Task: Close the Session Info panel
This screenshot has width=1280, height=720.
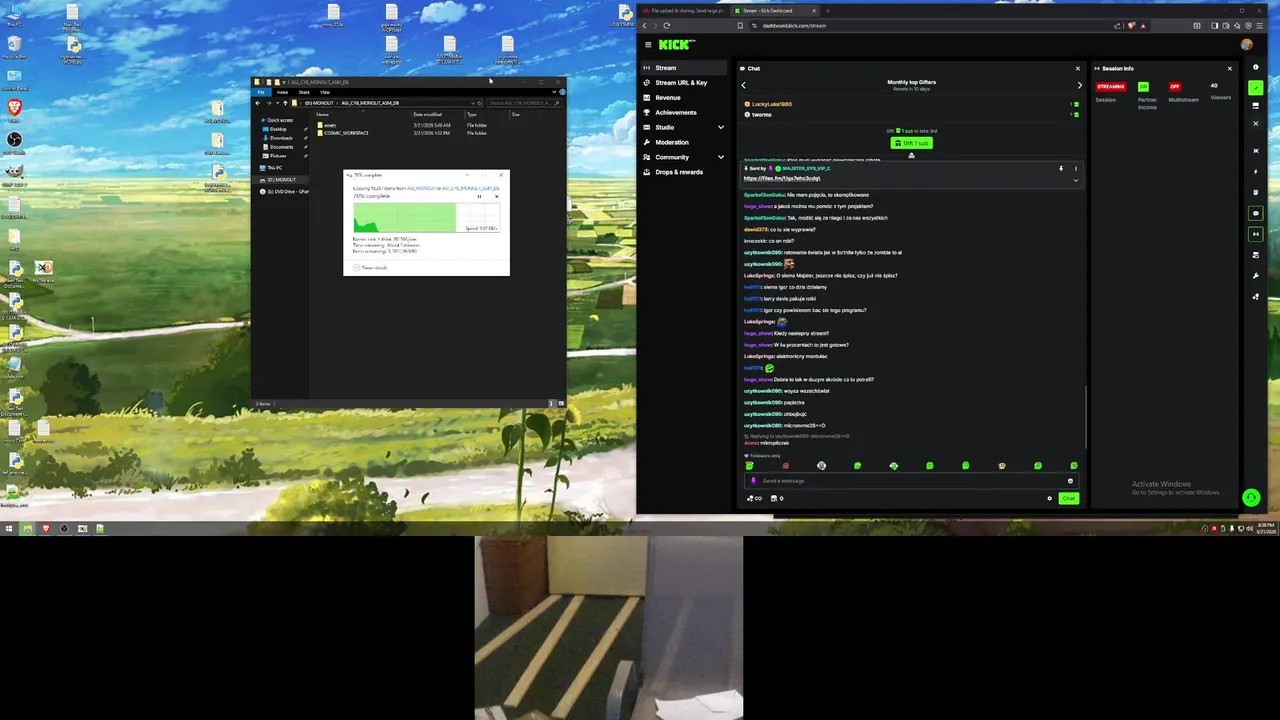Action: tap(1229, 68)
